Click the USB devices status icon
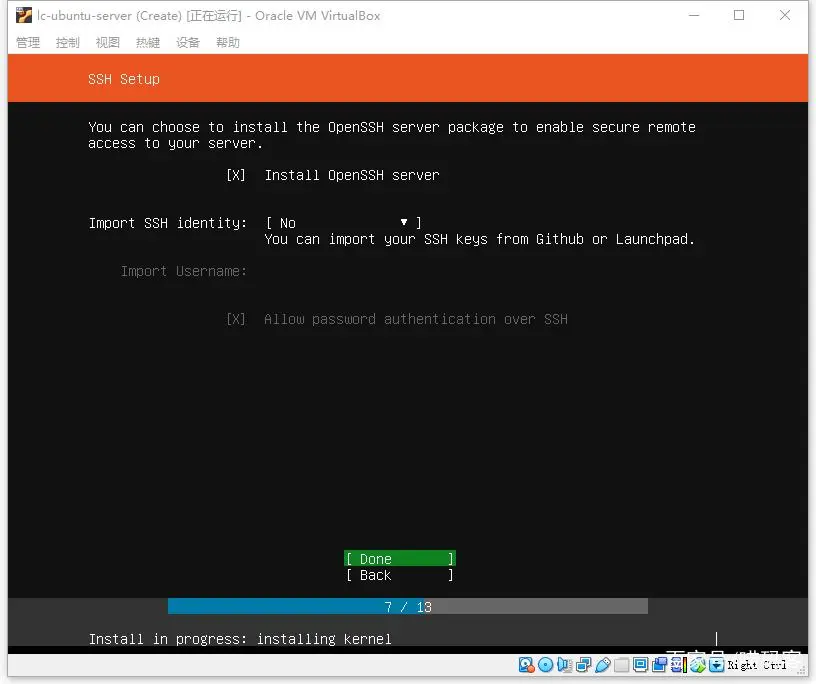The image size is (816, 684). (603, 665)
